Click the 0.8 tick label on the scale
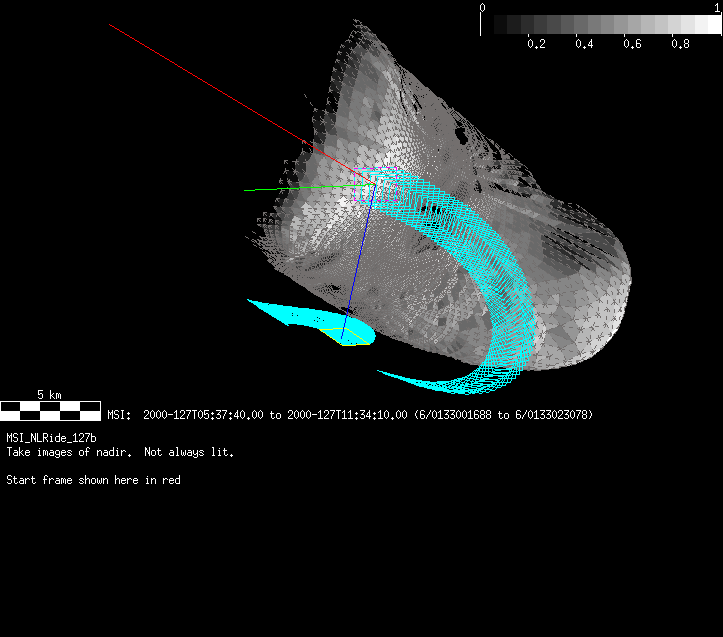The height and width of the screenshot is (637, 723). coord(681,44)
